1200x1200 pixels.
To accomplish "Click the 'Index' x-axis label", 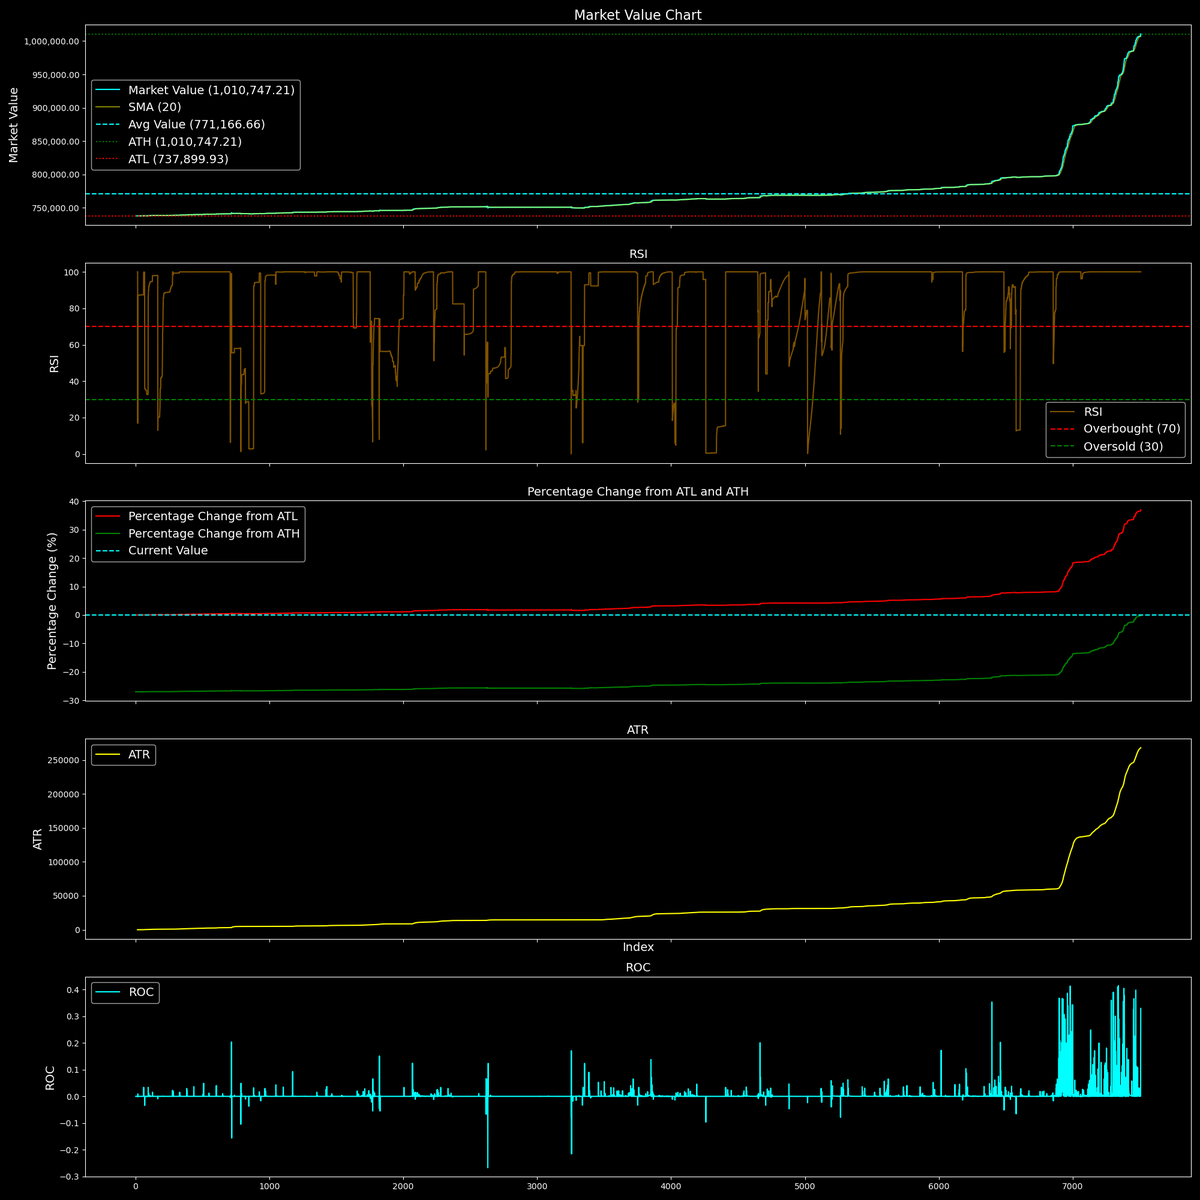I will tap(638, 947).
